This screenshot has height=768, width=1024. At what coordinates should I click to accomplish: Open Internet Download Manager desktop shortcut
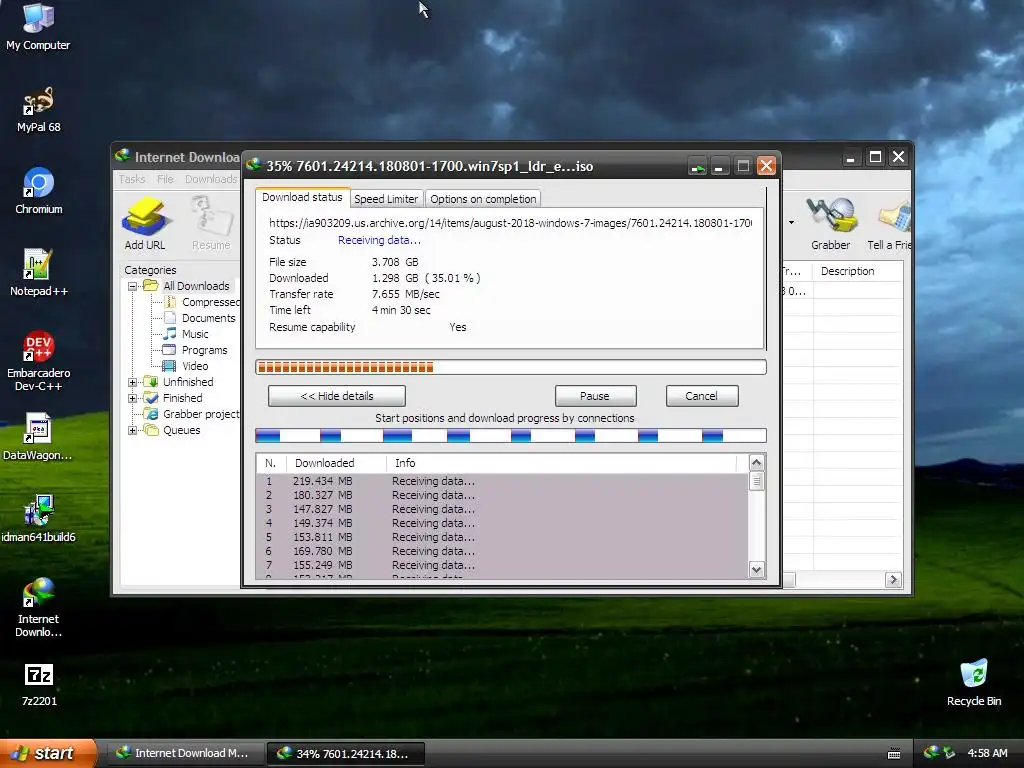click(38, 607)
